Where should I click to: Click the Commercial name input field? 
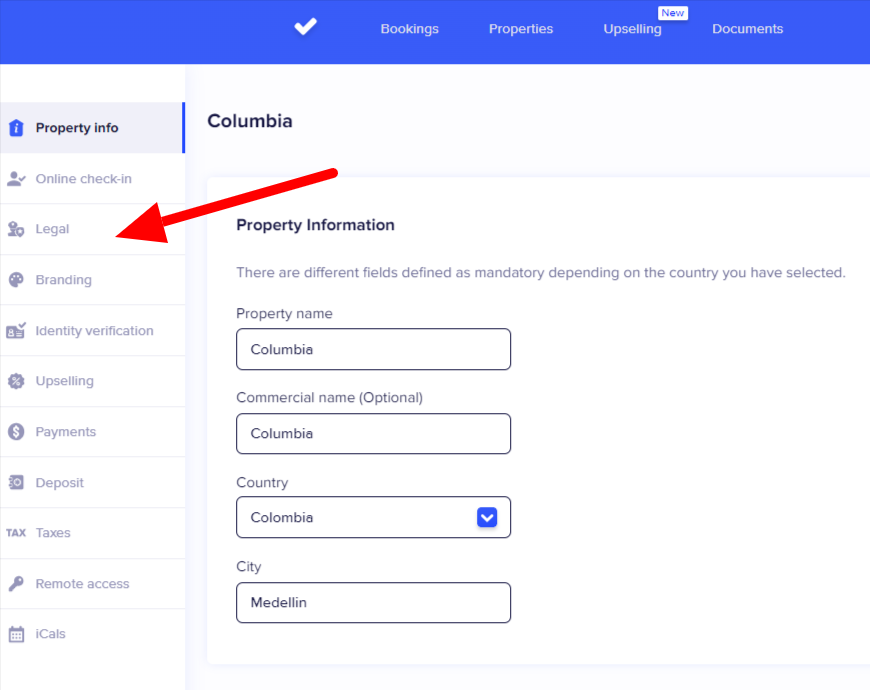tap(373, 434)
